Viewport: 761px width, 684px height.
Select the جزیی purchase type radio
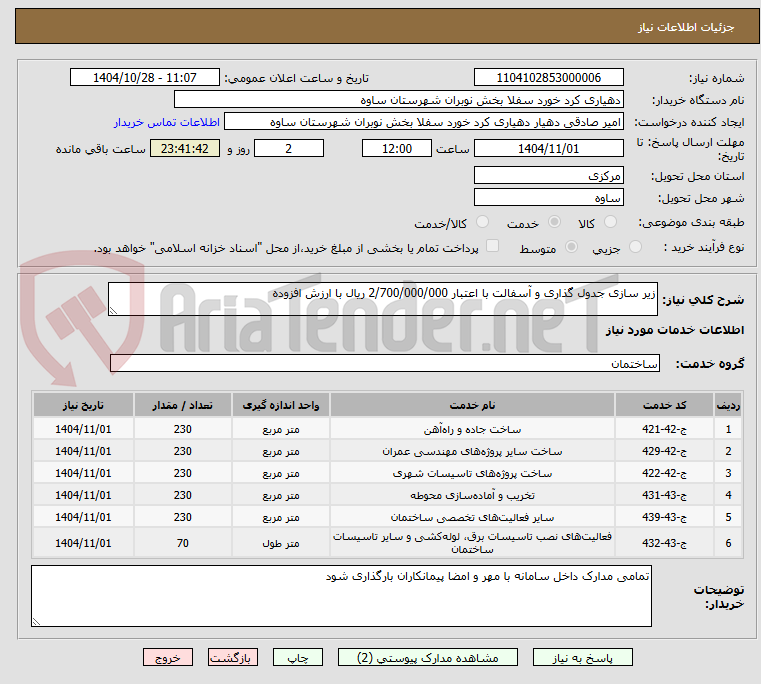pos(635,247)
